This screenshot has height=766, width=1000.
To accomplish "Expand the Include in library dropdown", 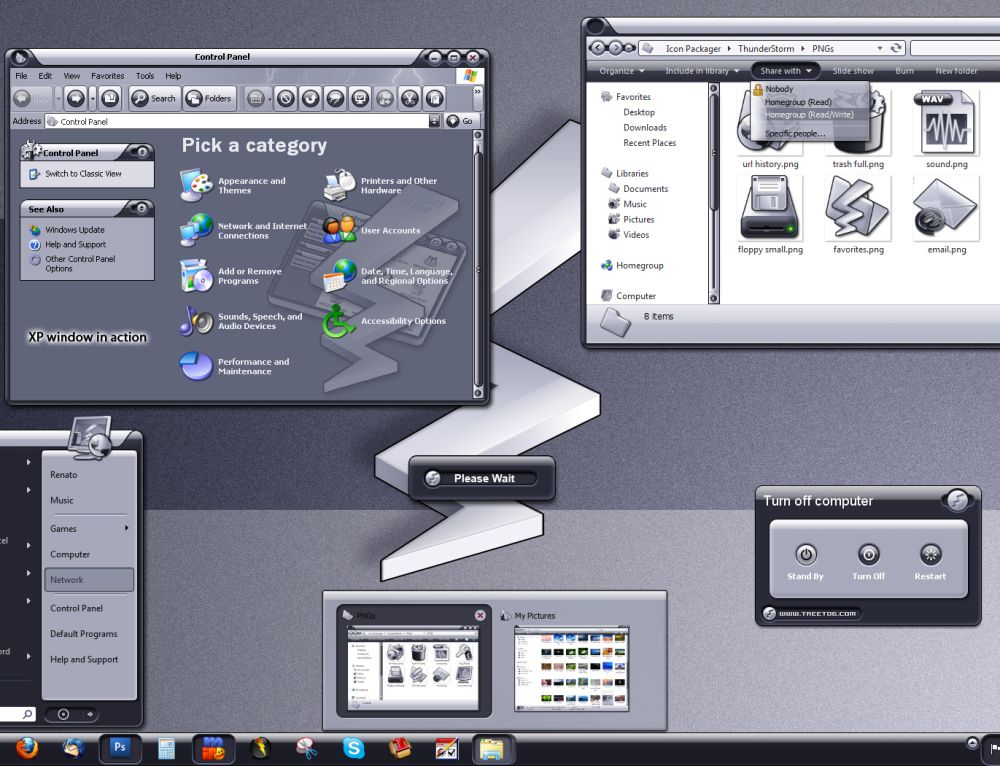I will click(702, 71).
